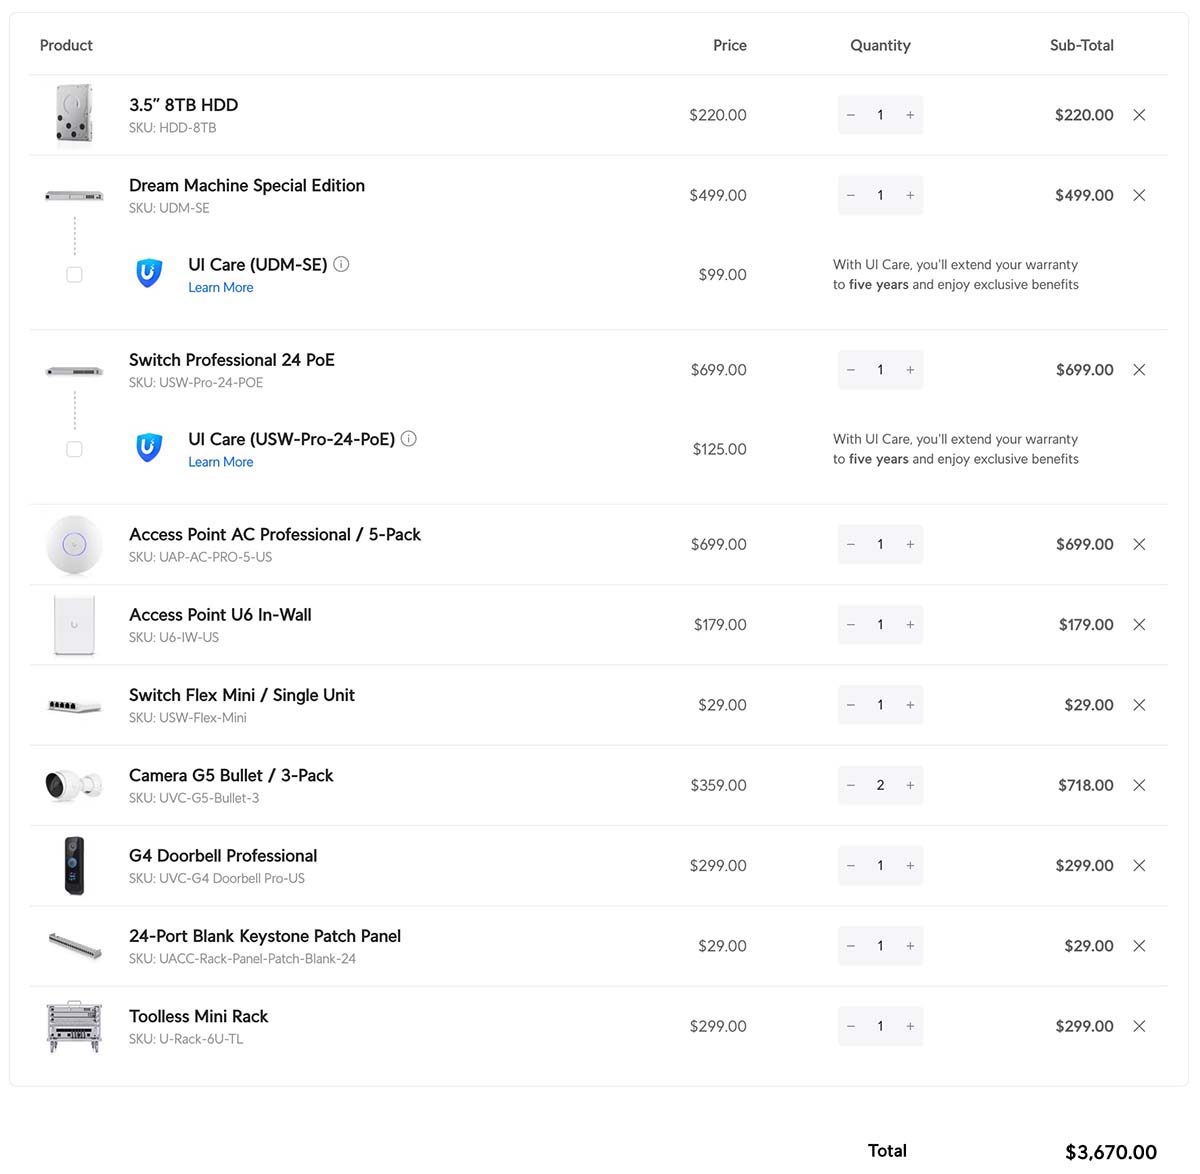This screenshot has height=1174, width=1200.
Task: Remove the 3.5” 8TB HDD from cart
Action: click(x=1139, y=115)
